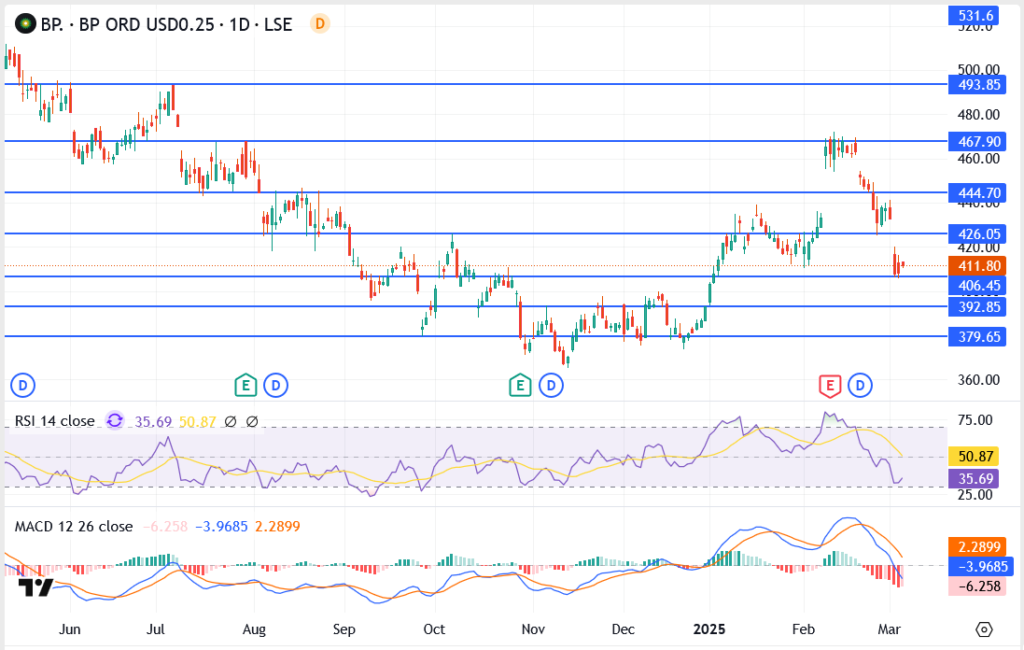Open chart settings gear in the bottom-right corner
This screenshot has height=650, width=1024.
984,629
